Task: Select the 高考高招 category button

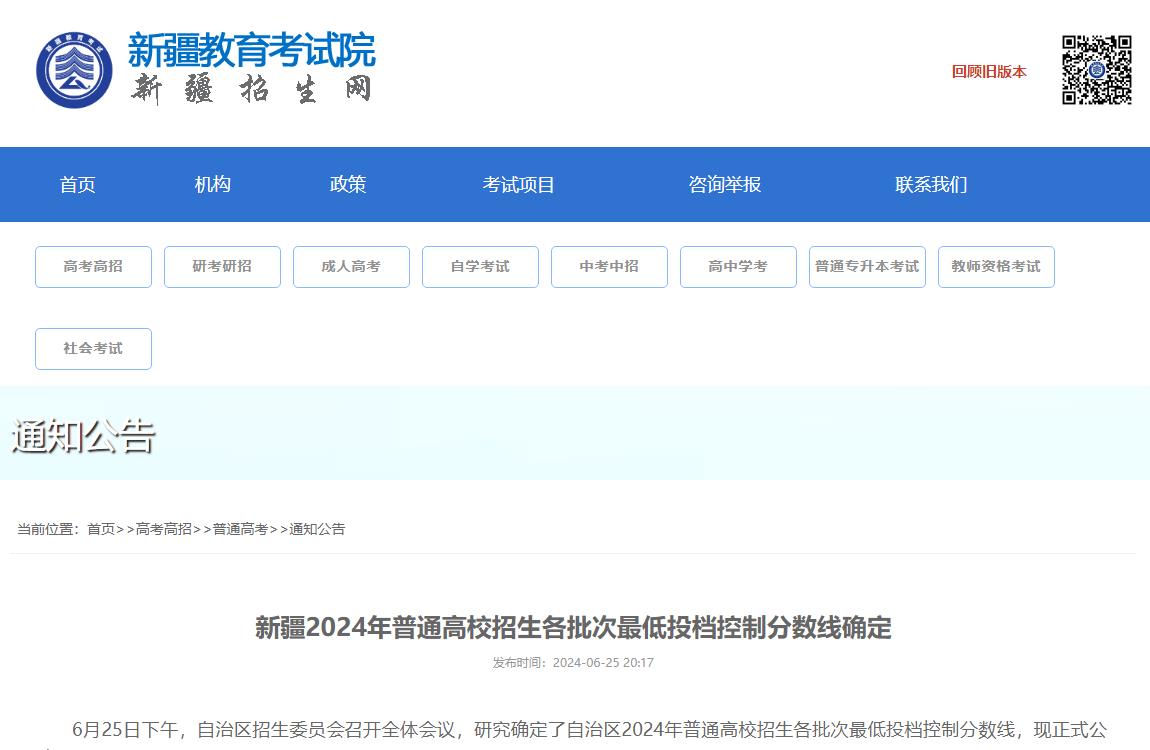Action: pyautogui.click(x=93, y=266)
